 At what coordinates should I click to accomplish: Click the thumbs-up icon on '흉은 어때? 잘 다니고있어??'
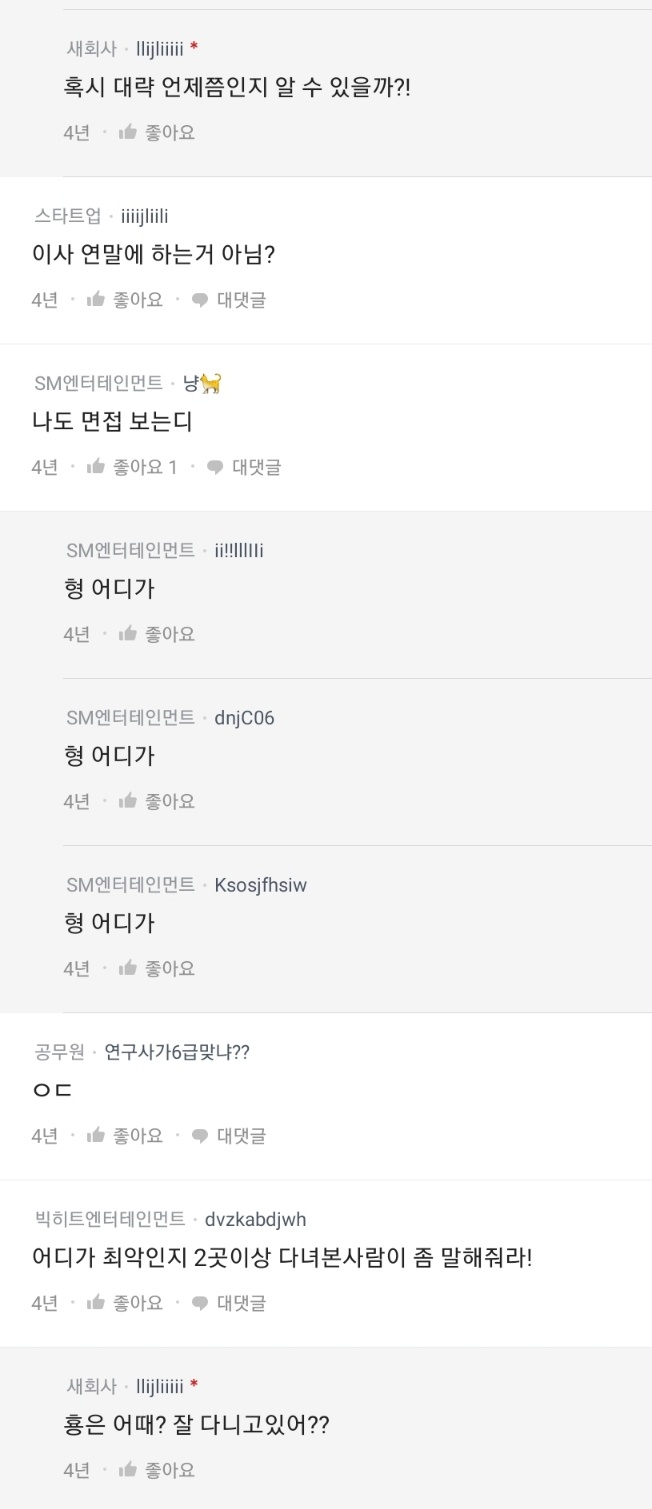pos(128,1469)
